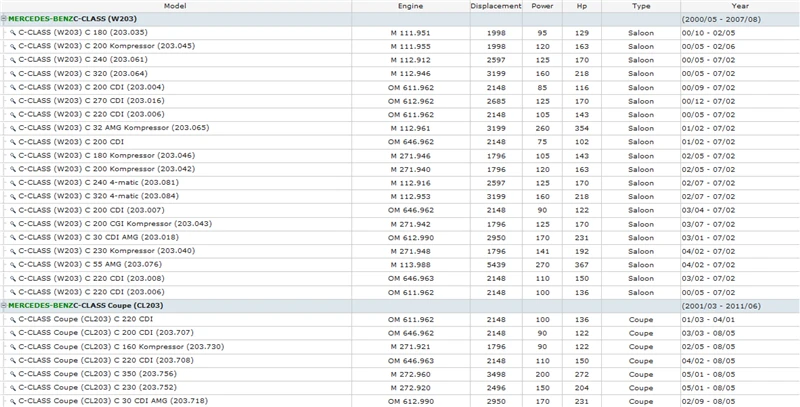Click year range 00/05 - 02/06
Viewport: 800px width, 407px height.
pyautogui.click(x=708, y=46)
